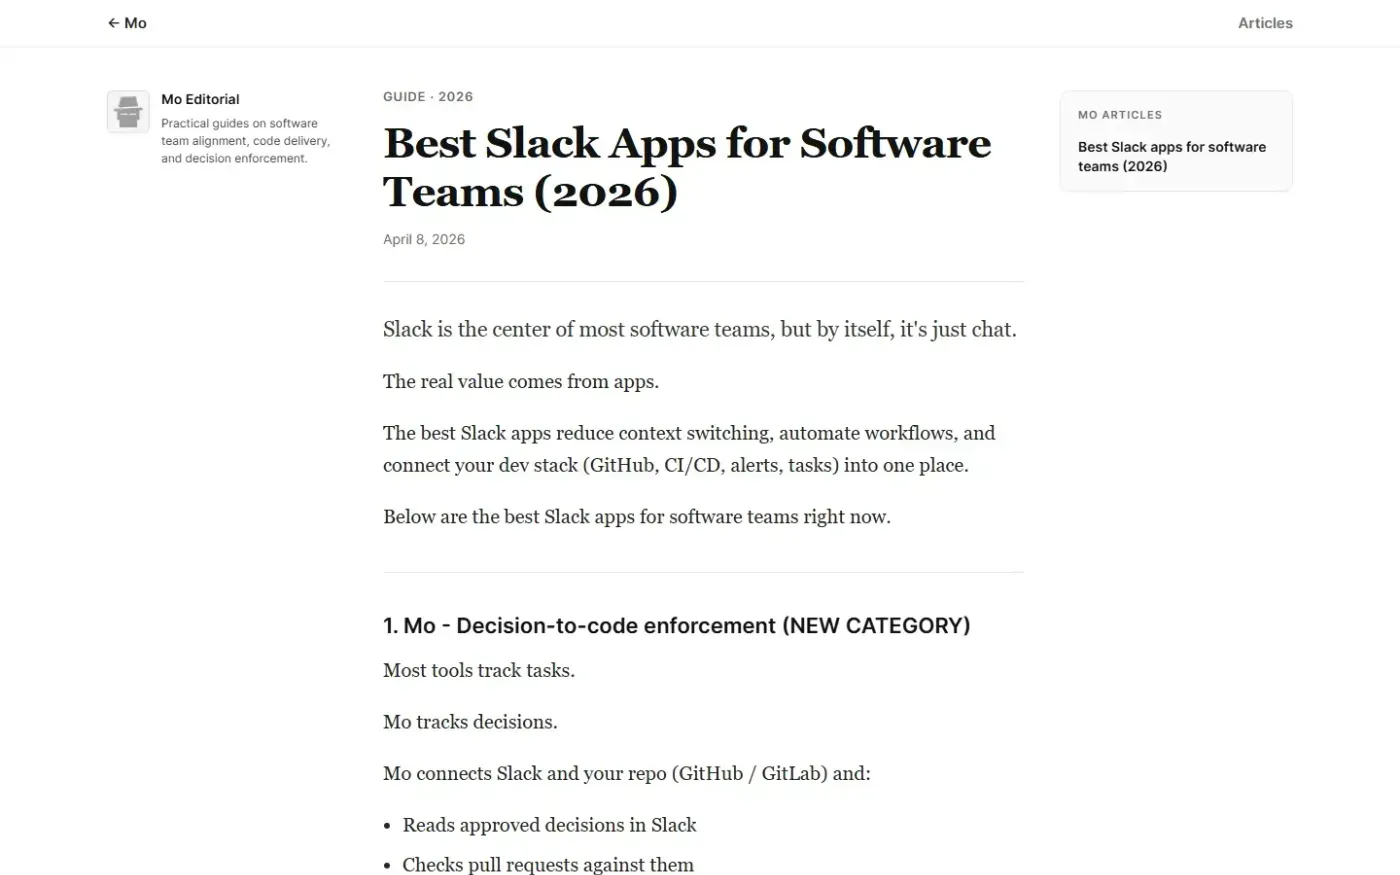
Task: Click the 'Practical guides on software' author description
Action: click(246, 141)
